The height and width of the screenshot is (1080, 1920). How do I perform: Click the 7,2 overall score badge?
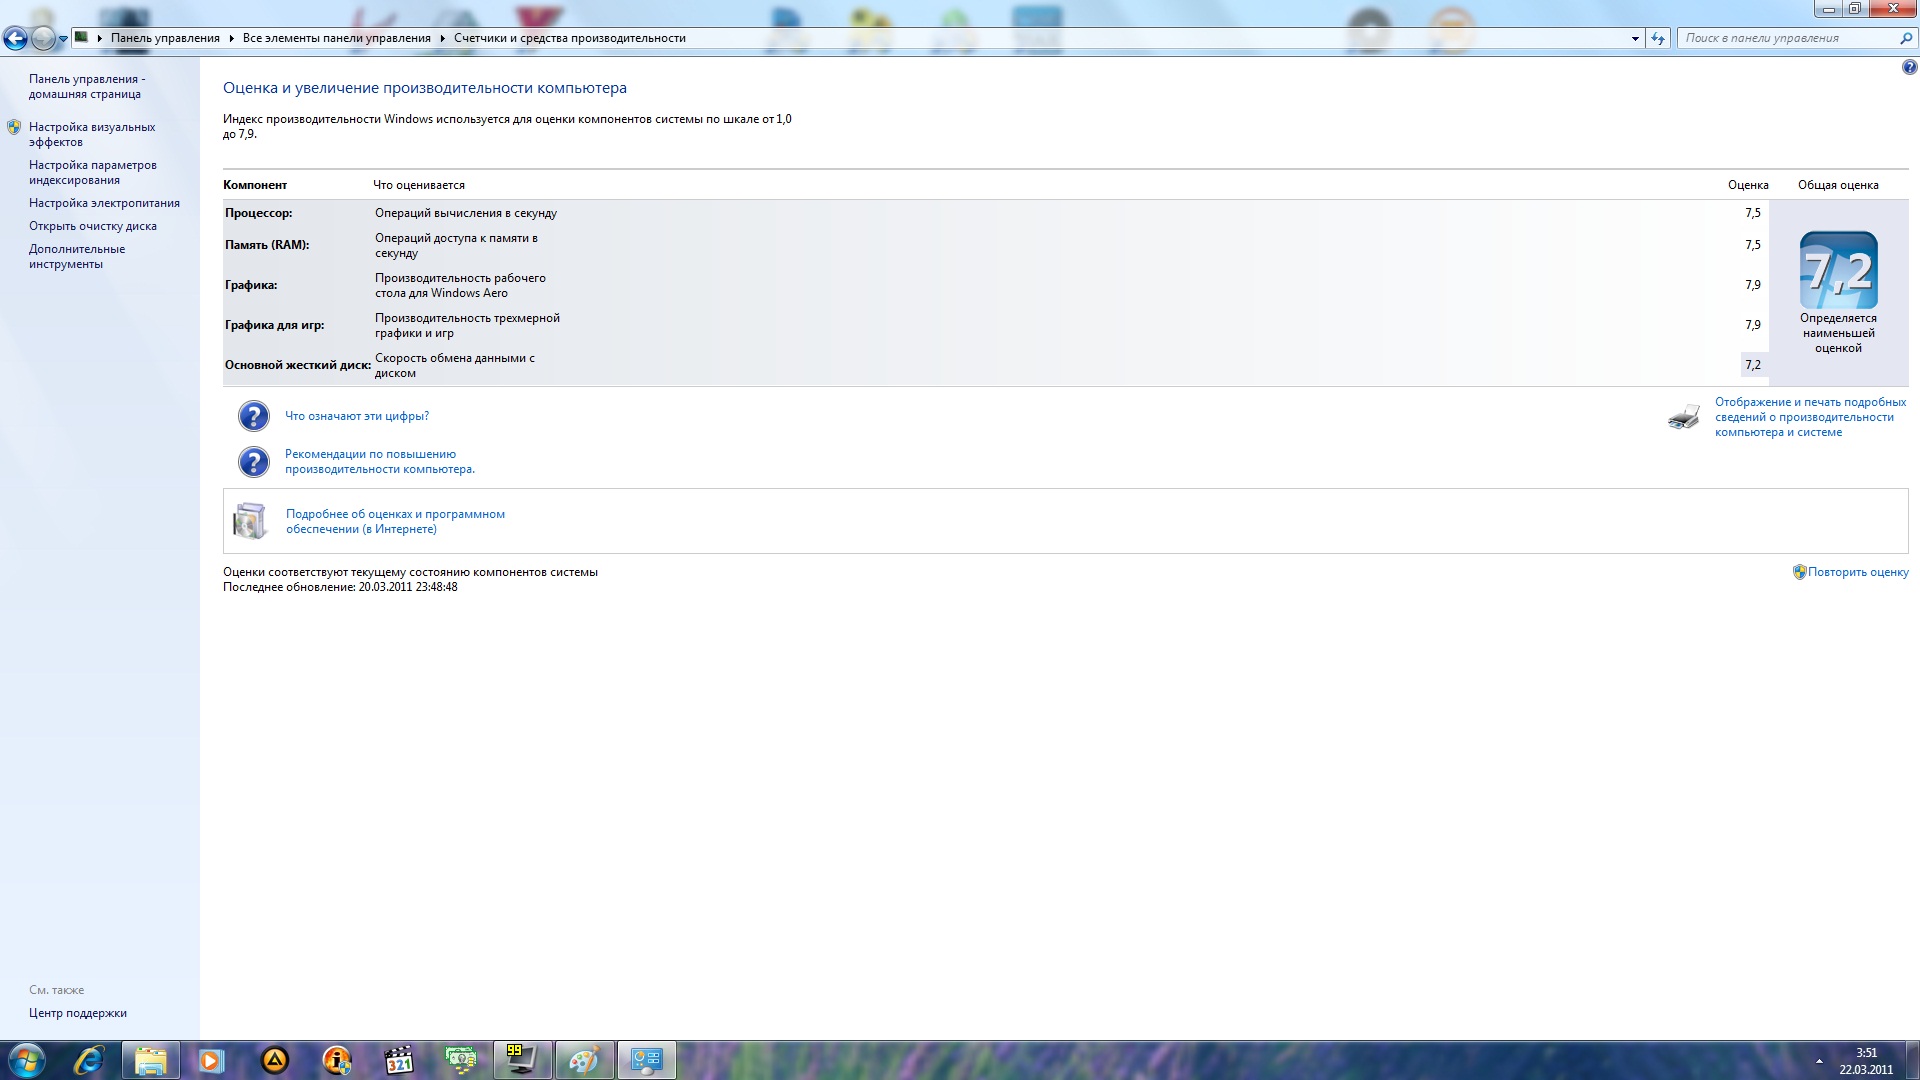click(1838, 270)
